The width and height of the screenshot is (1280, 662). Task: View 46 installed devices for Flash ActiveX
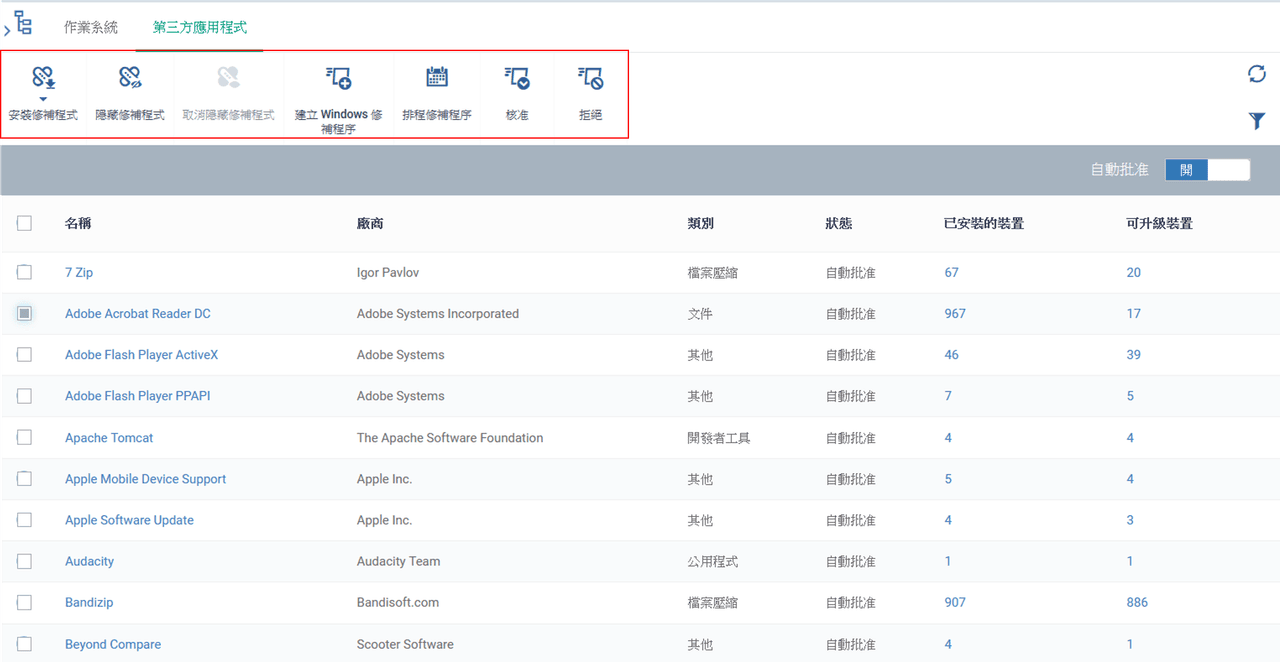pos(951,355)
